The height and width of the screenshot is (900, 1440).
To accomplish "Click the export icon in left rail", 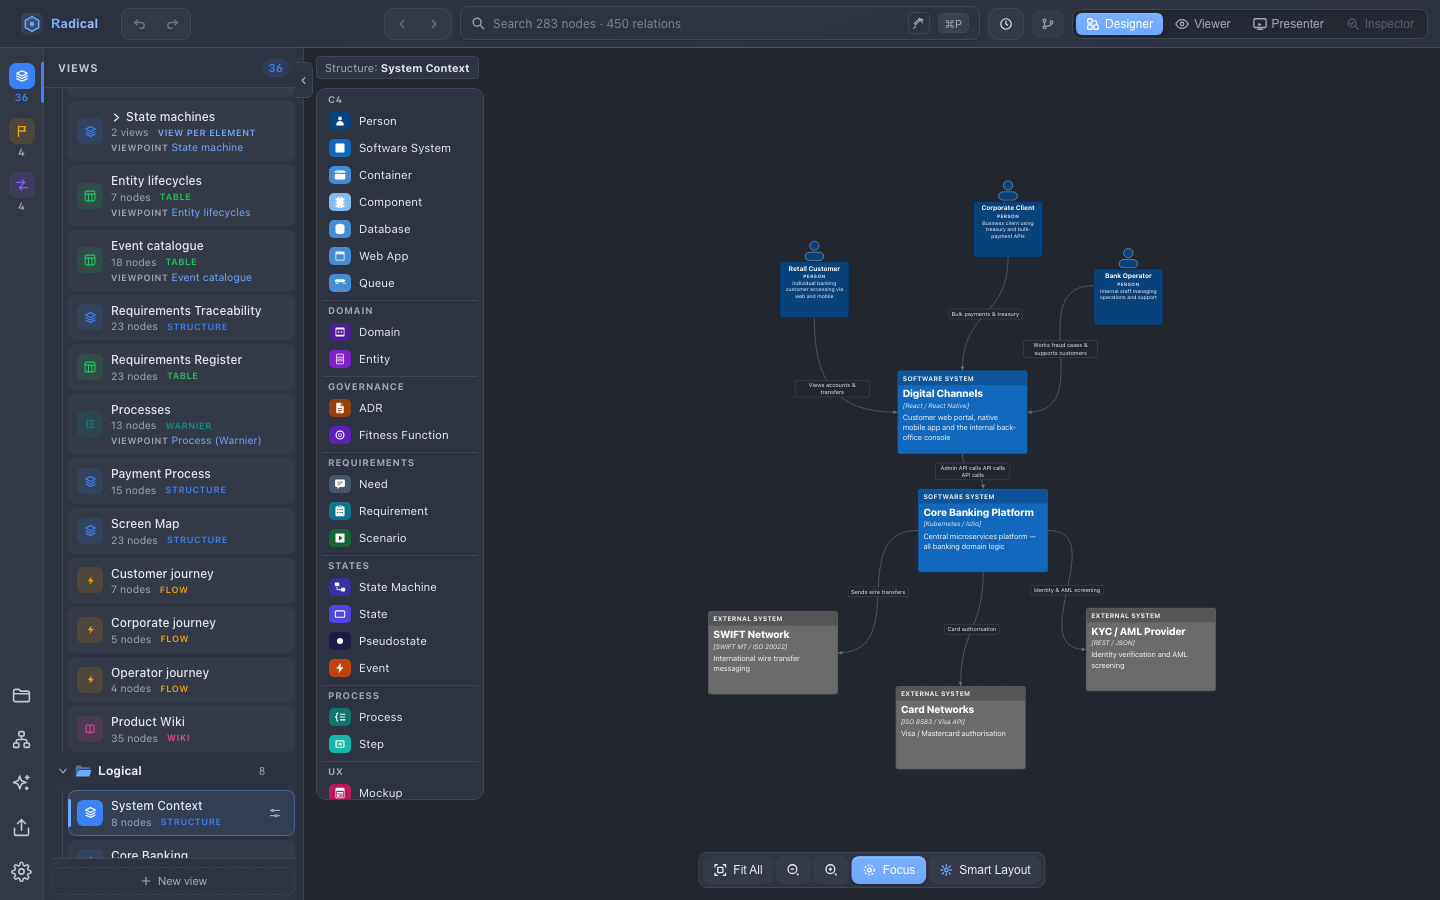I will [x=21, y=828].
